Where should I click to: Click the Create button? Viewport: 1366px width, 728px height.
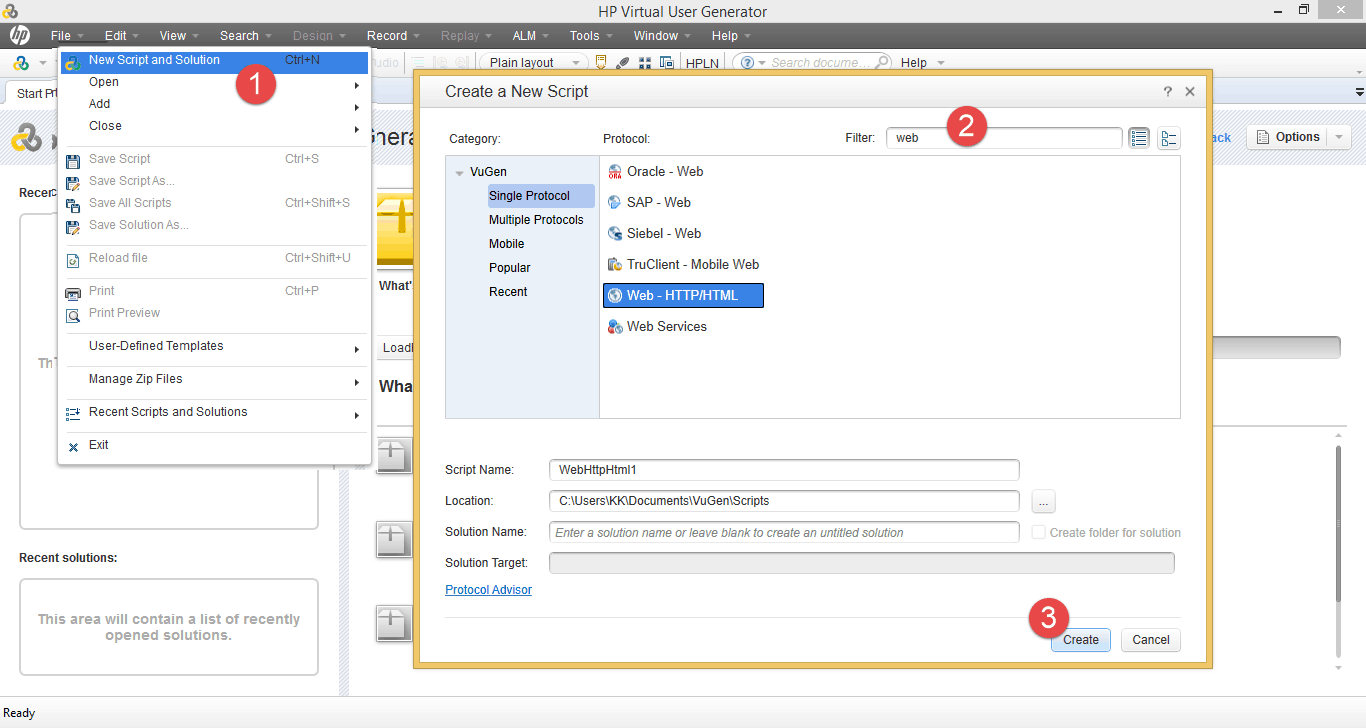(1081, 640)
